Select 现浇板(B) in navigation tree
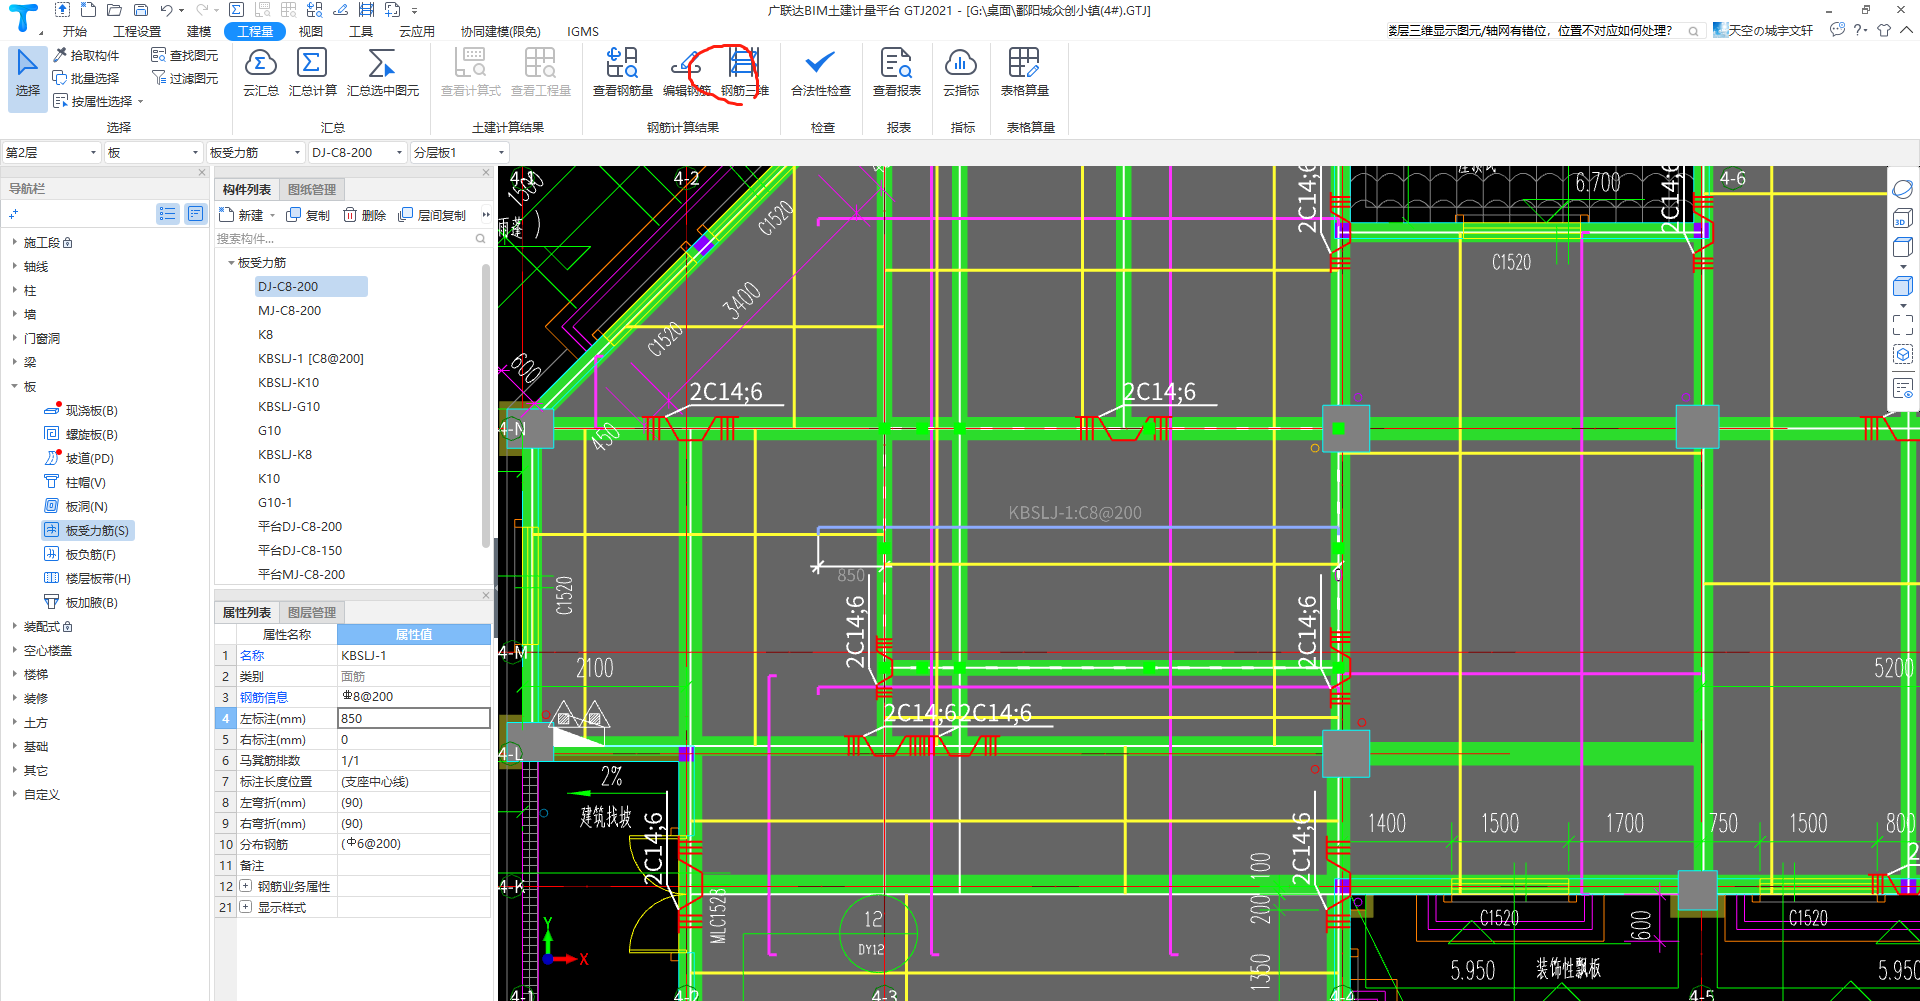The image size is (1920, 1001). tap(82, 411)
